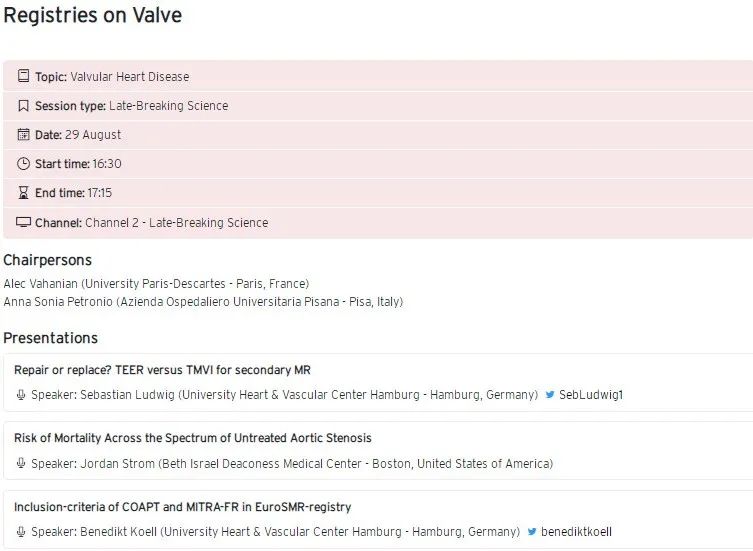The image size is (753, 551).
Task: Click the microphone icon beside Benedikt Koell
Action: [x=20, y=532]
